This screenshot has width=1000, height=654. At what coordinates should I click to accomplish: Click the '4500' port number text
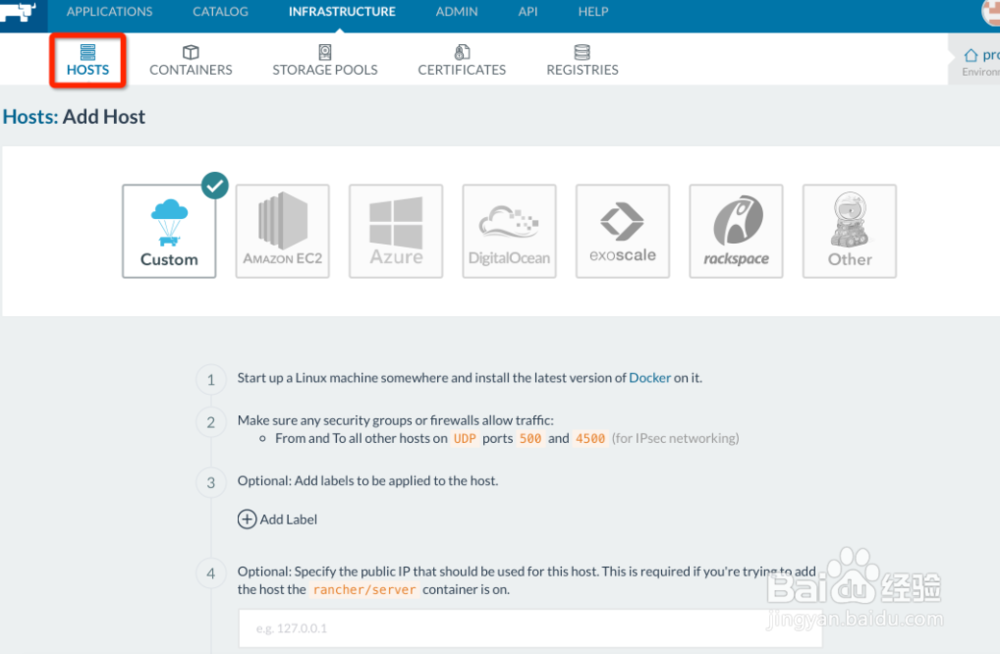[x=590, y=438]
